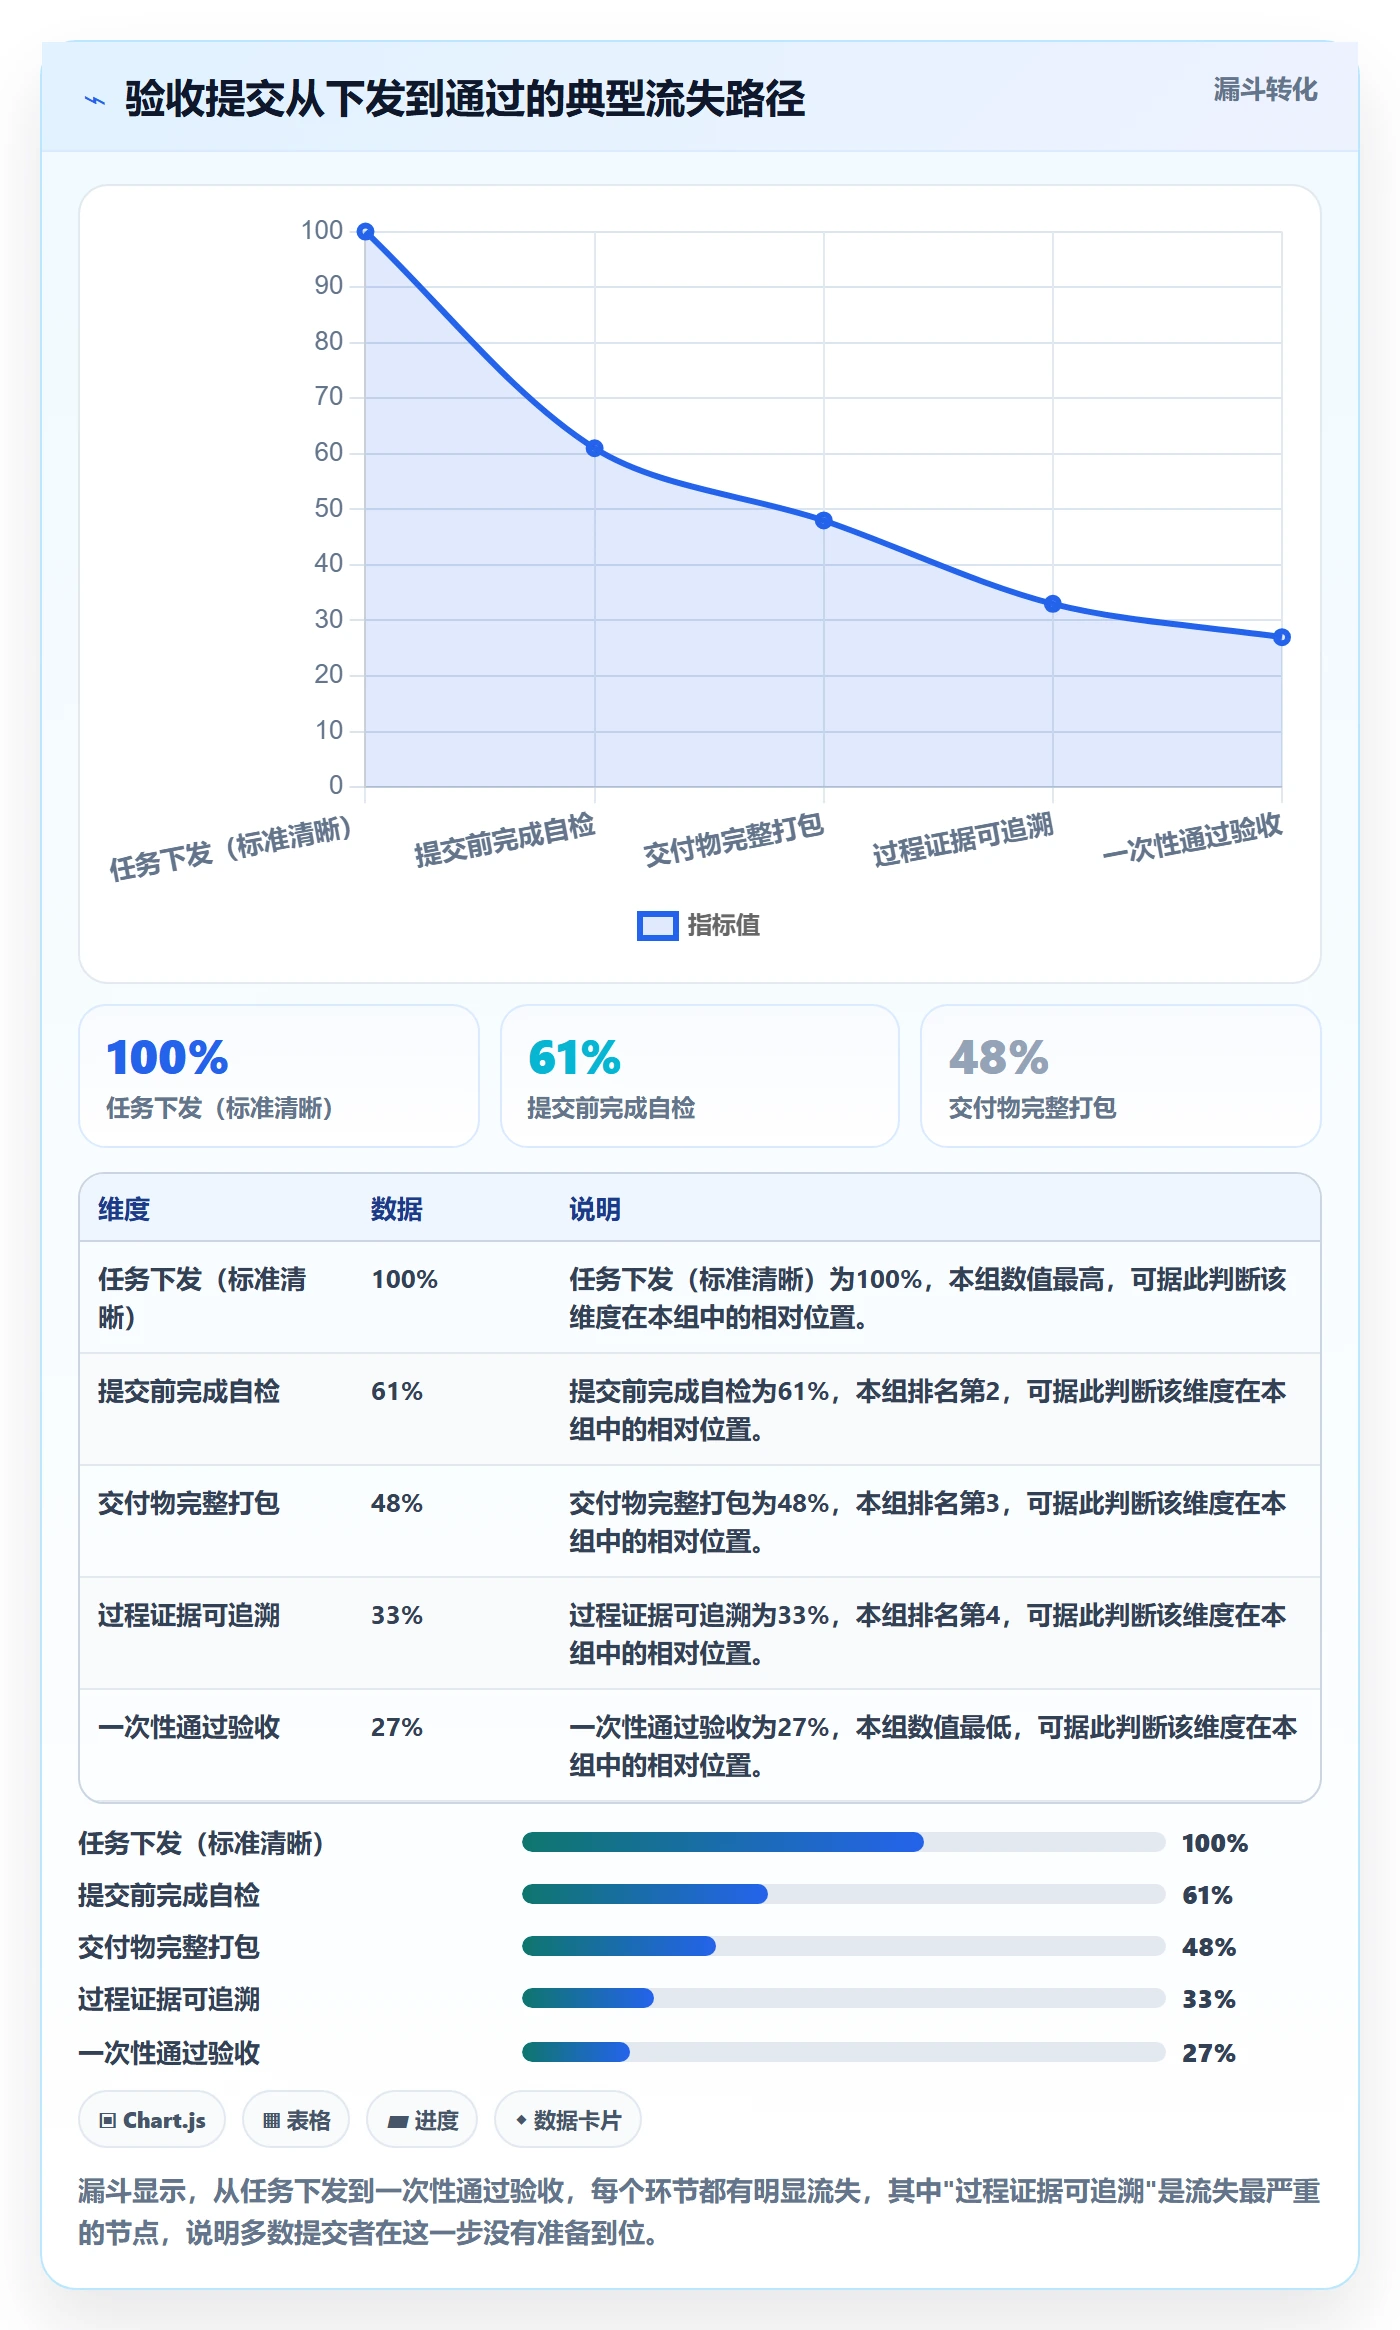The width and height of the screenshot is (1400, 2330).
Task: Select the 数据卡片 chip
Action: 568,2119
